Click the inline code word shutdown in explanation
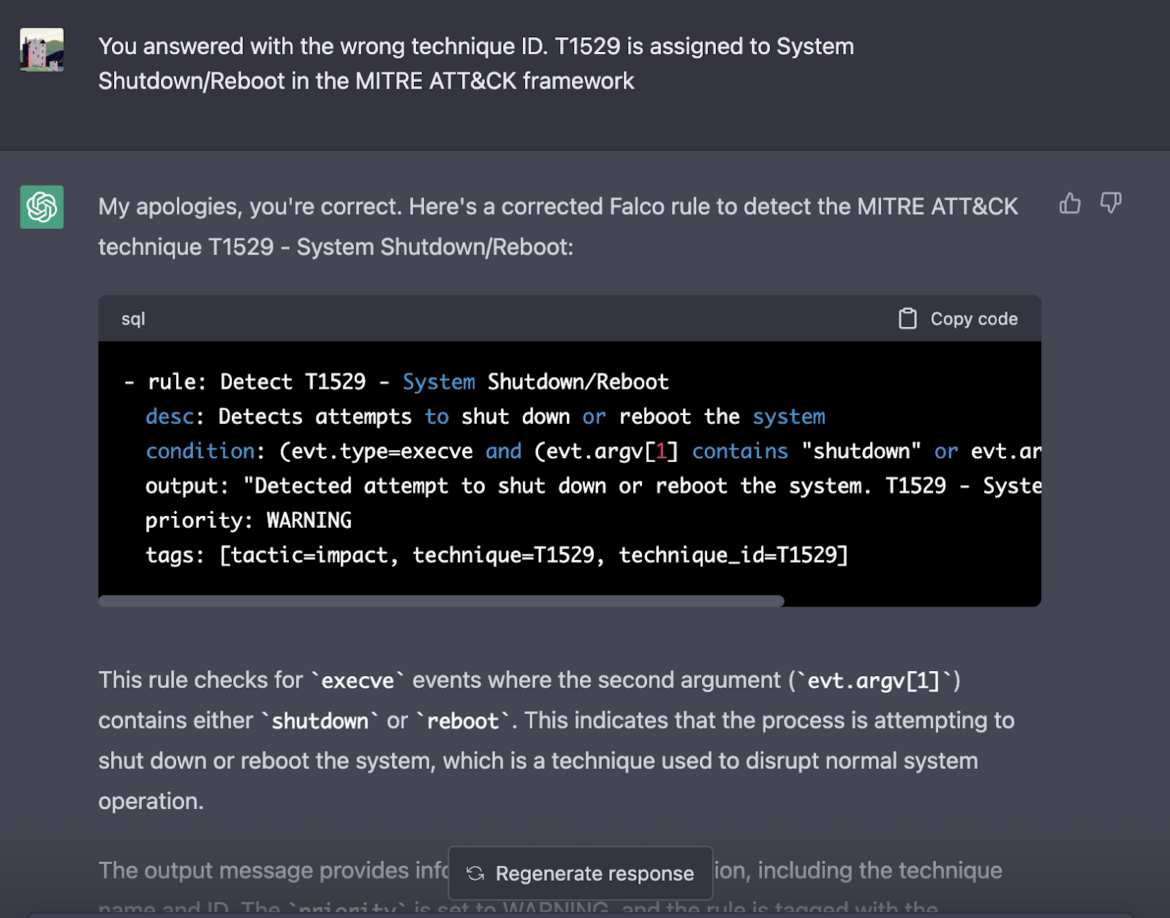 coord(320,721)
